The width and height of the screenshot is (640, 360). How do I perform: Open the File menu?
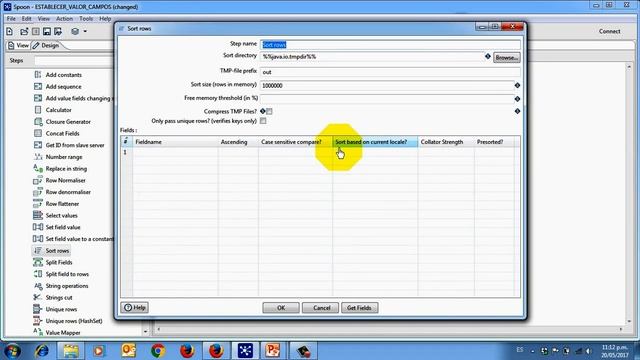click(11, 19)
